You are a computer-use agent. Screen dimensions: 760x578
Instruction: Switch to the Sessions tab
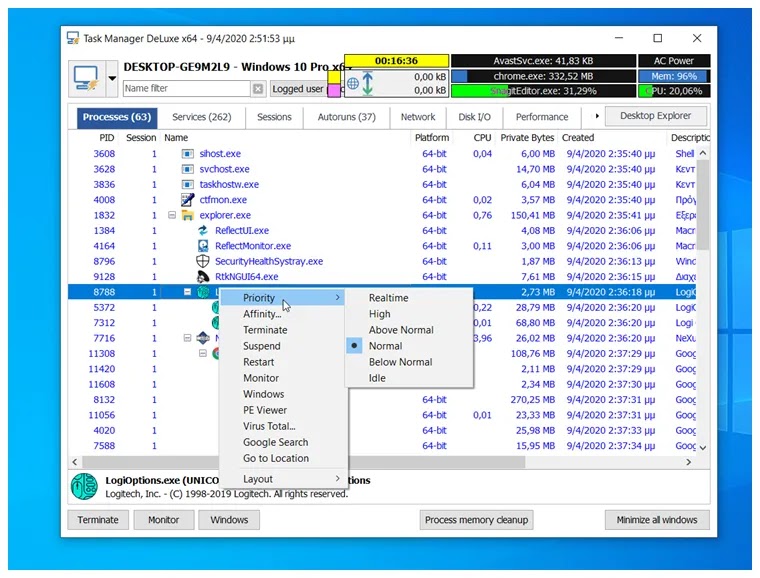tap(274, 117)
